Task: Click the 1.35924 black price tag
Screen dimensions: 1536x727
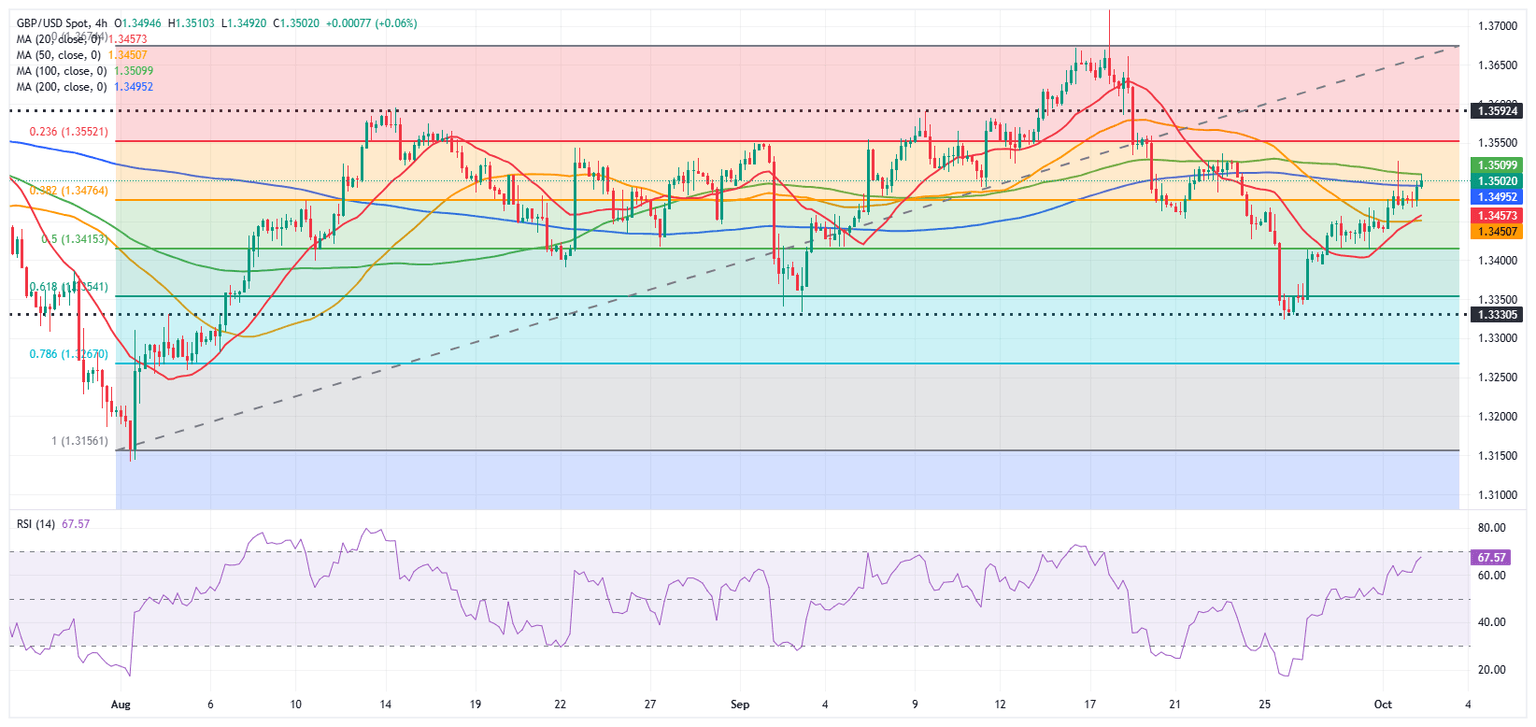Action: [x=1498, y=111]
